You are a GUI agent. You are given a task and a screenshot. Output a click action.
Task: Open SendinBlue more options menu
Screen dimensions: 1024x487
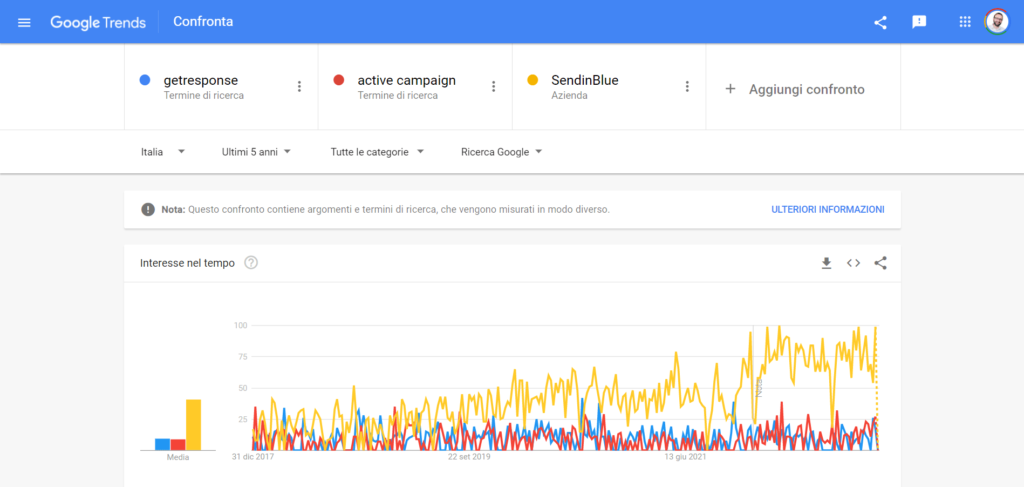pyautogui.click(x=686, y=86)
